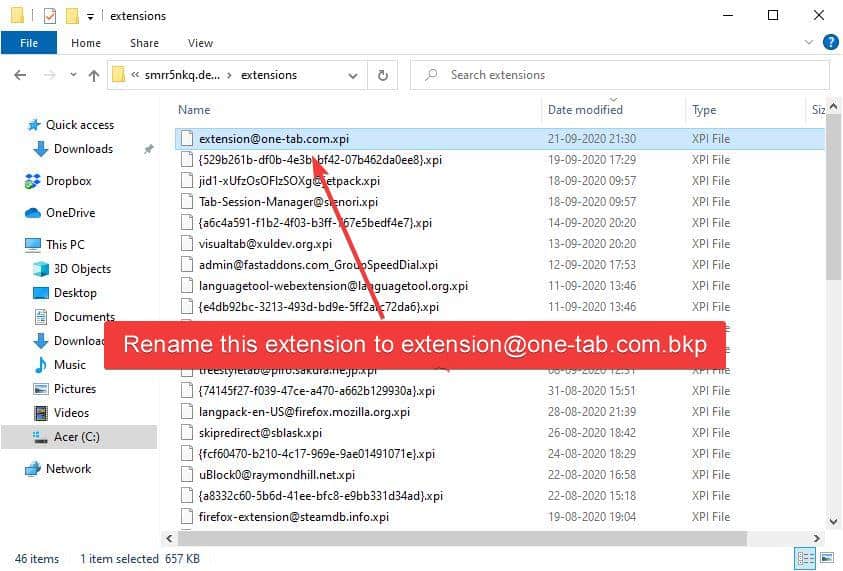The height and width of the screenshot is (571, 843).
Task: Sort files by Date modified column
Action: coord(585,110)
